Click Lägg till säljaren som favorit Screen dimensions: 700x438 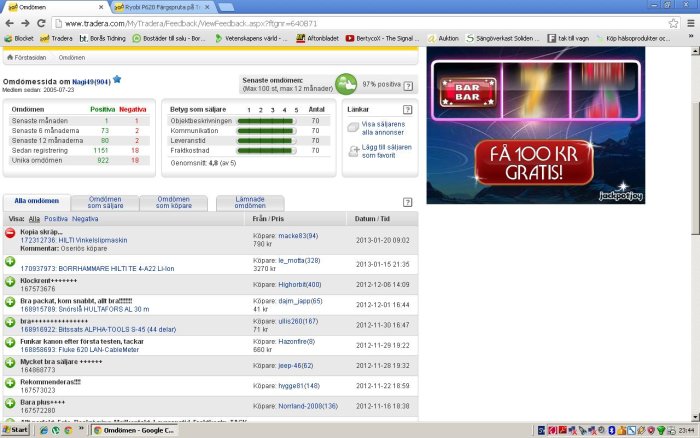387,151
